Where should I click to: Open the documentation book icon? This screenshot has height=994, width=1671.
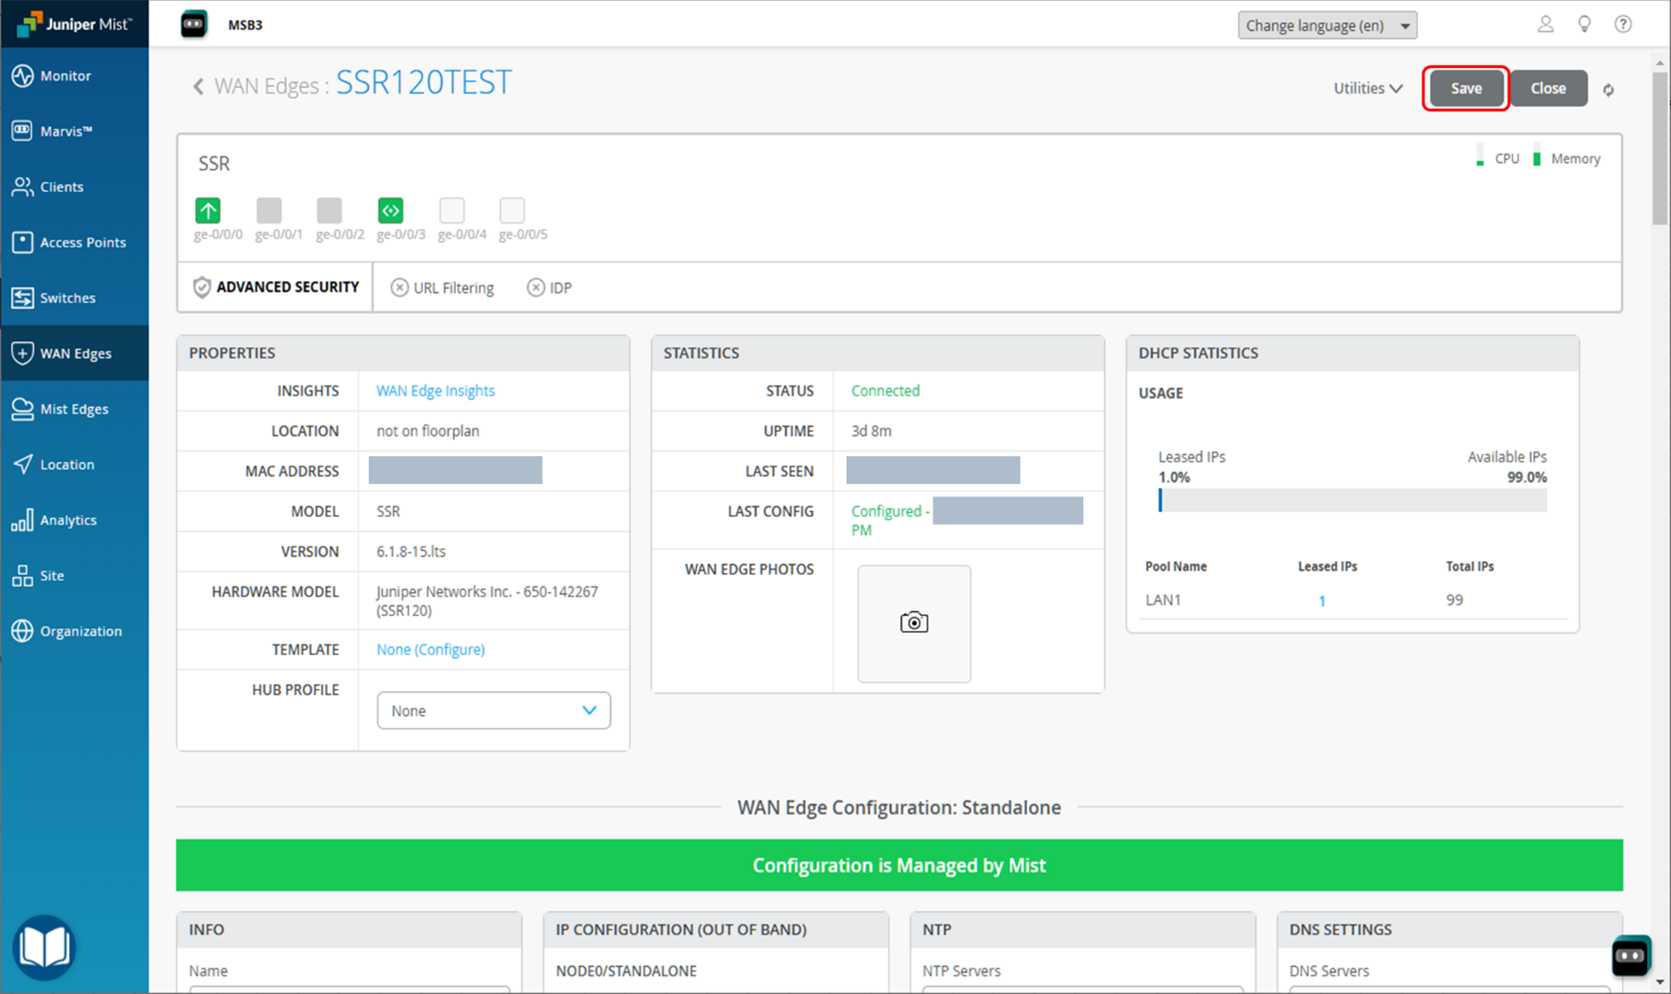click(44, 947)
